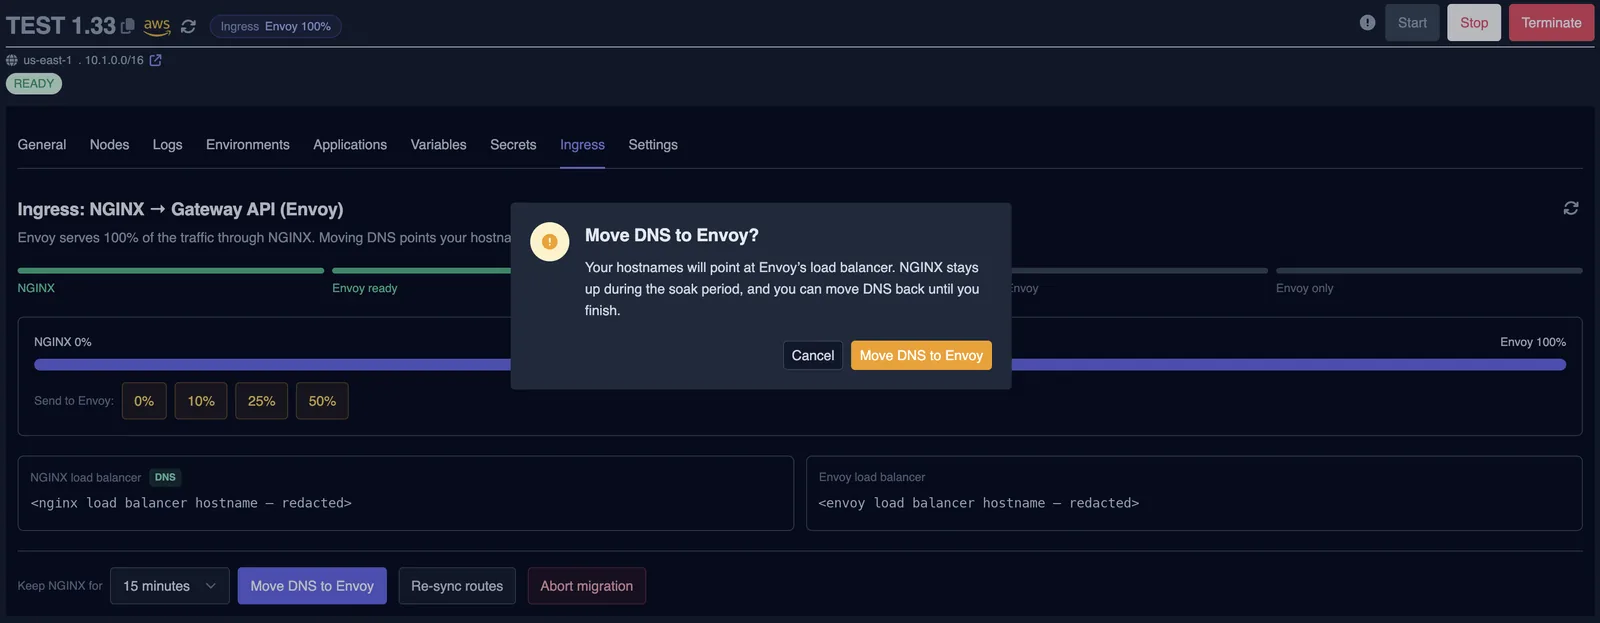Click the globe icon before us-east-1
Viewport: 1600px width, 623px height.
12,60
